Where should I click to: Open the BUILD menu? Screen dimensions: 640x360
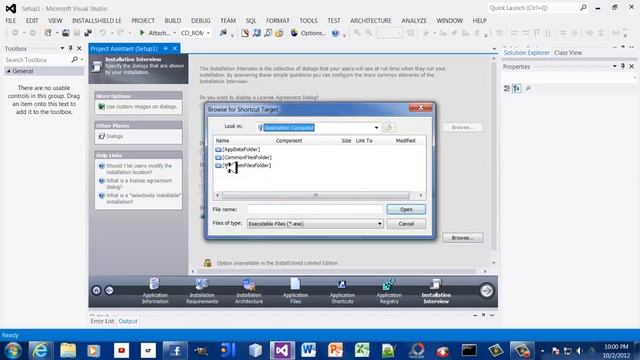pyautogui.click(x=173, y=20)
